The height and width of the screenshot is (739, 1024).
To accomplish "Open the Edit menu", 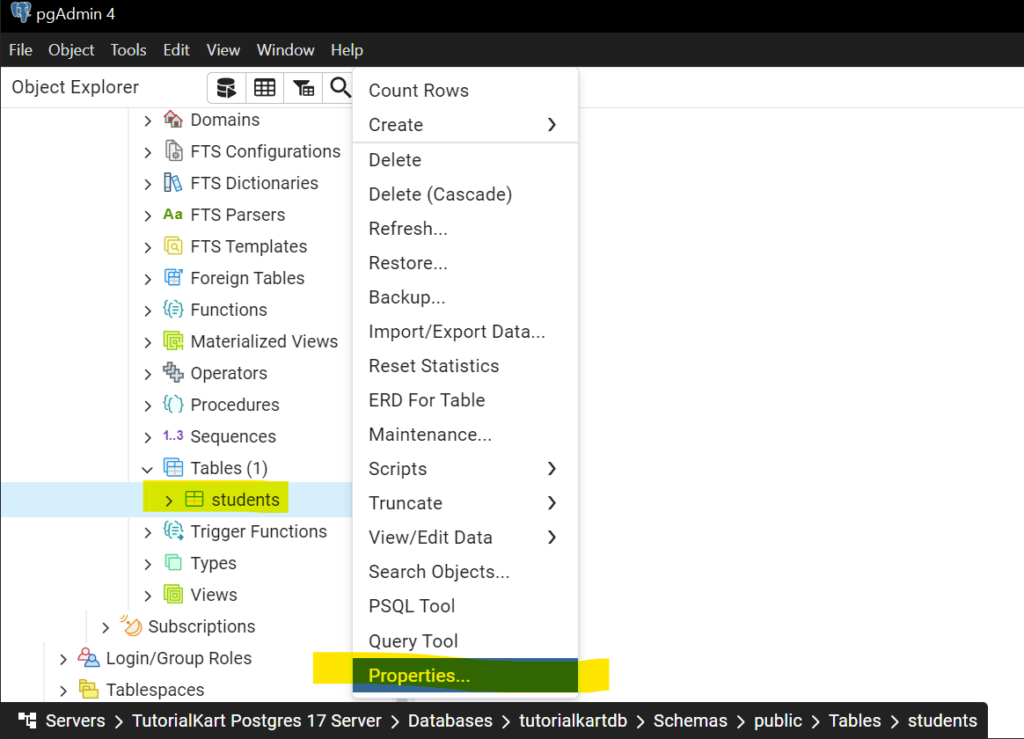I will (x=176, y=50).
